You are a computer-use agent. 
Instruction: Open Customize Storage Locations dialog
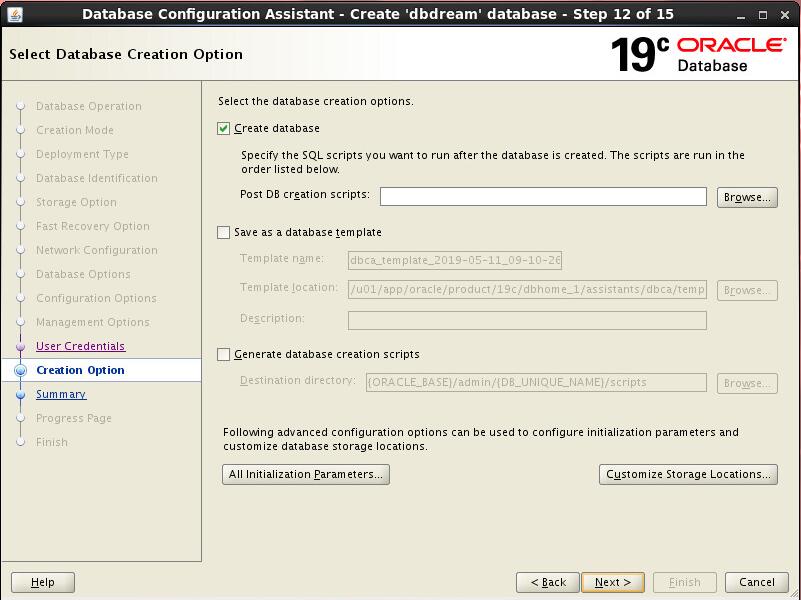point(688,475)
